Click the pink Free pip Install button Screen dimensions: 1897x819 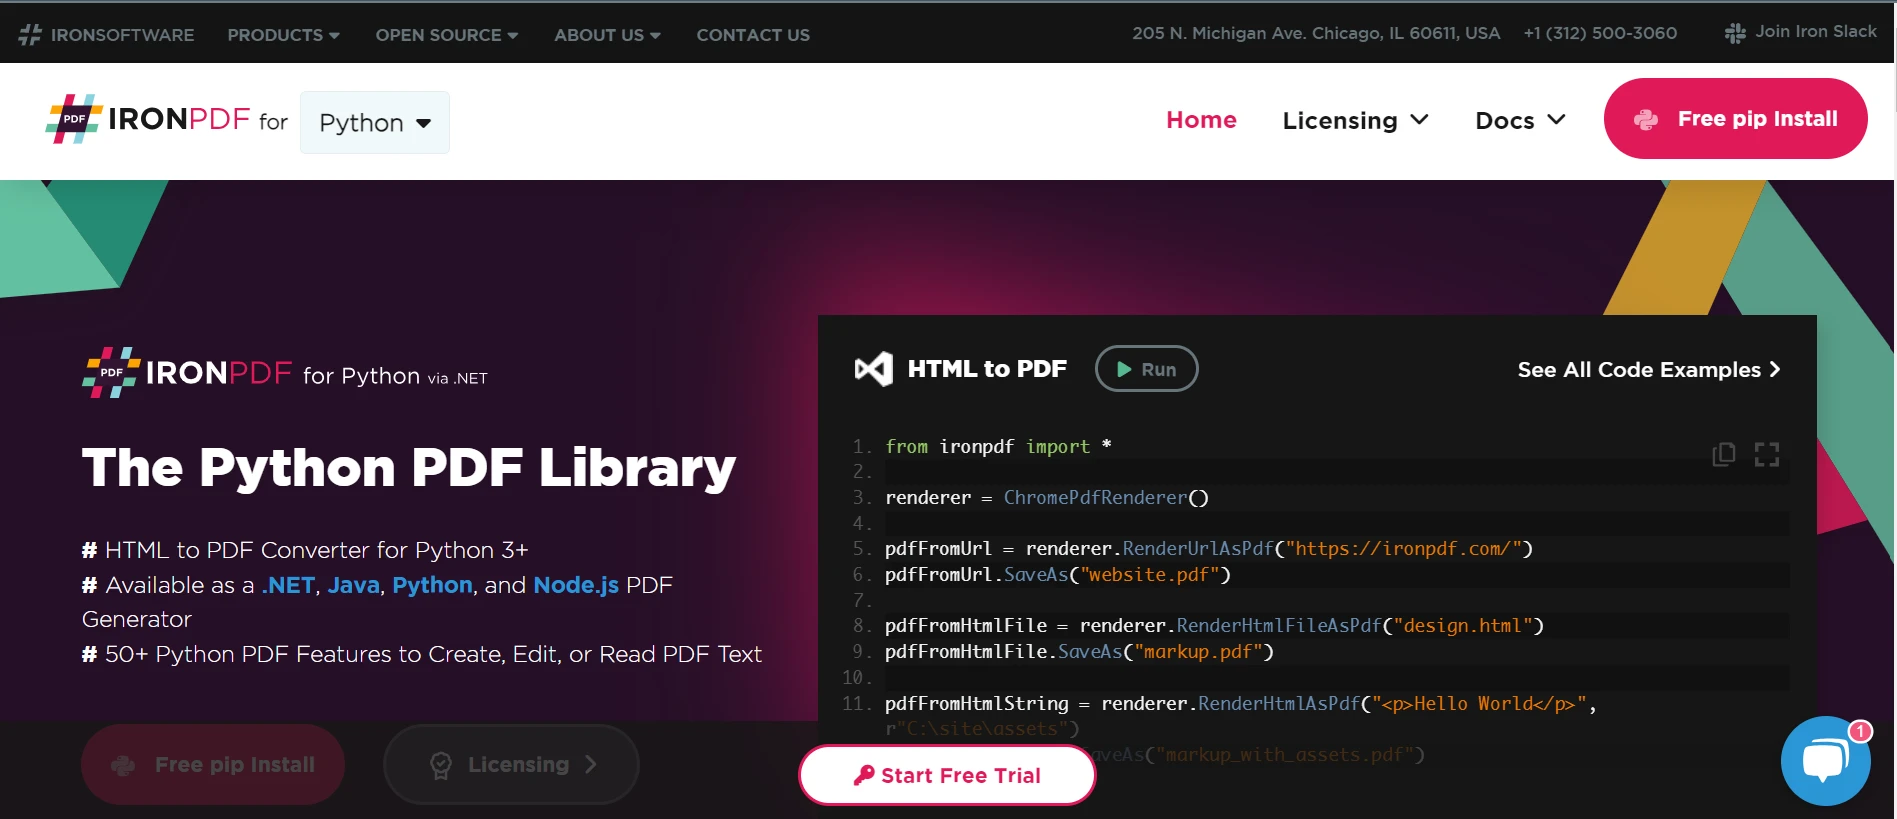tap(1735, 118)
